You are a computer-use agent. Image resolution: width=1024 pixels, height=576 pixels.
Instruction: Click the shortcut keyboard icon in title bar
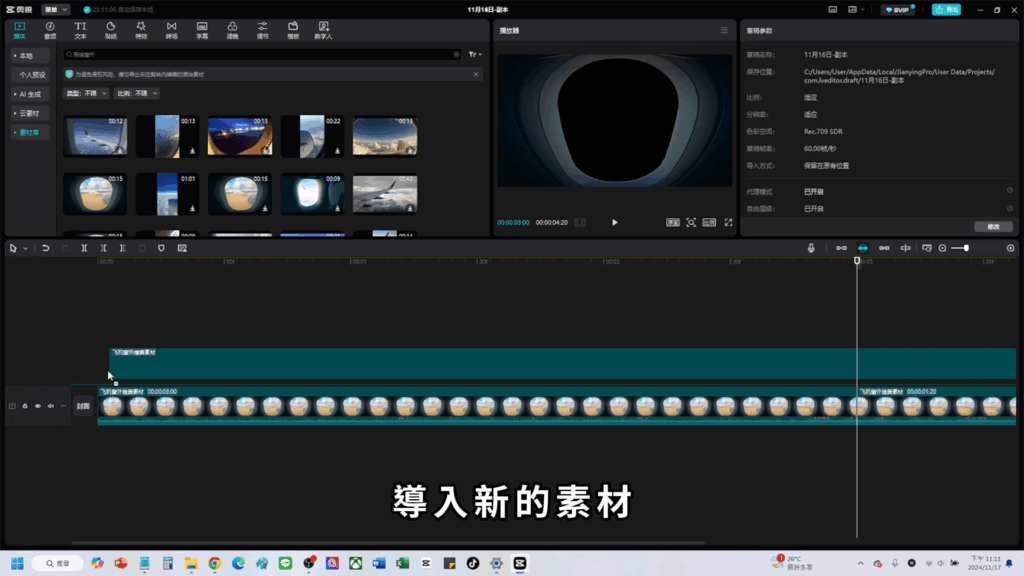pyautogui.click(x=833, y=10)
